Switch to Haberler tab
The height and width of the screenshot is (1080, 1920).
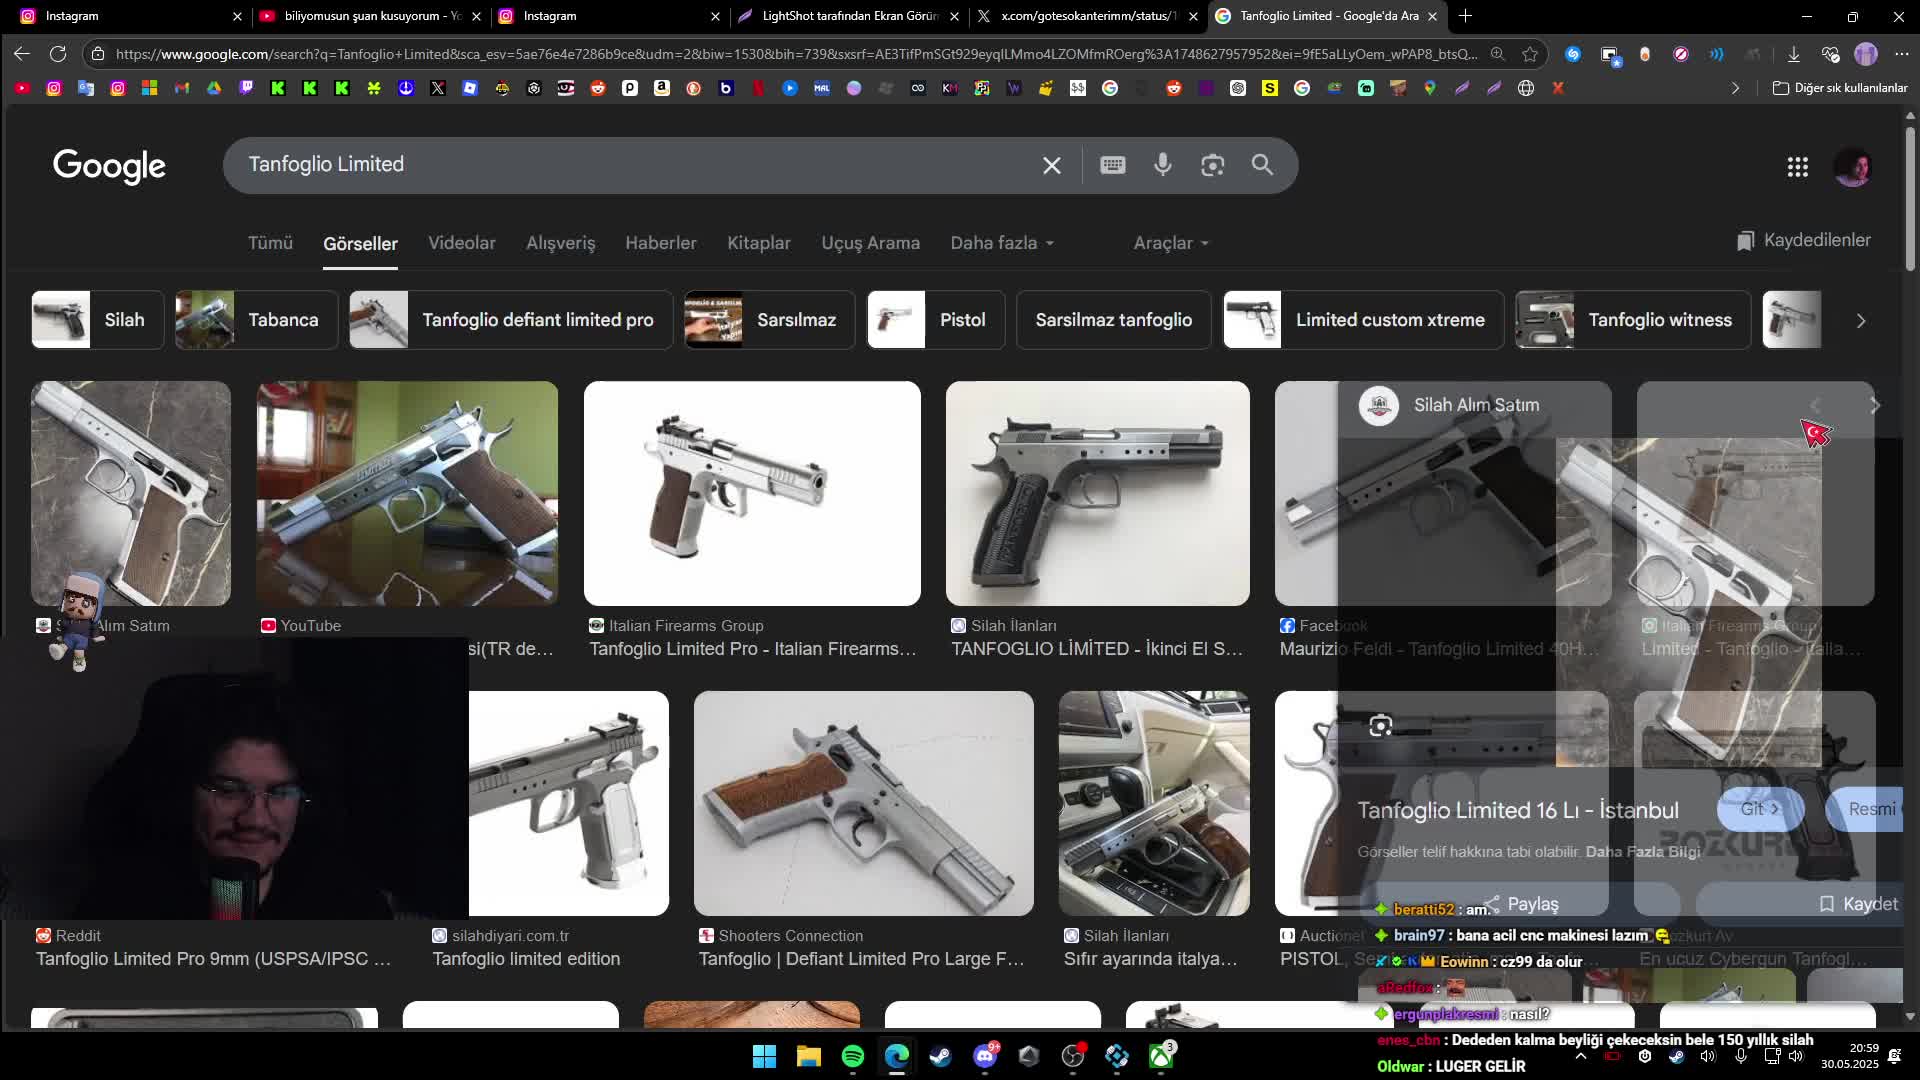click(x=660, y=243)
